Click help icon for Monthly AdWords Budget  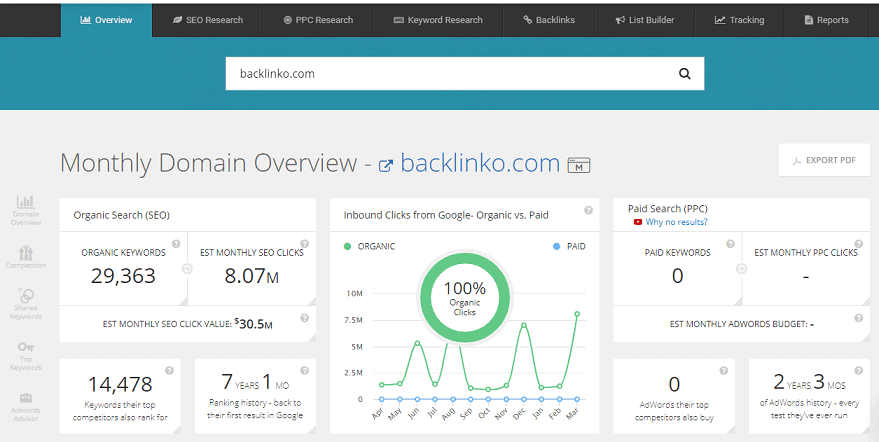click(858, 318)
